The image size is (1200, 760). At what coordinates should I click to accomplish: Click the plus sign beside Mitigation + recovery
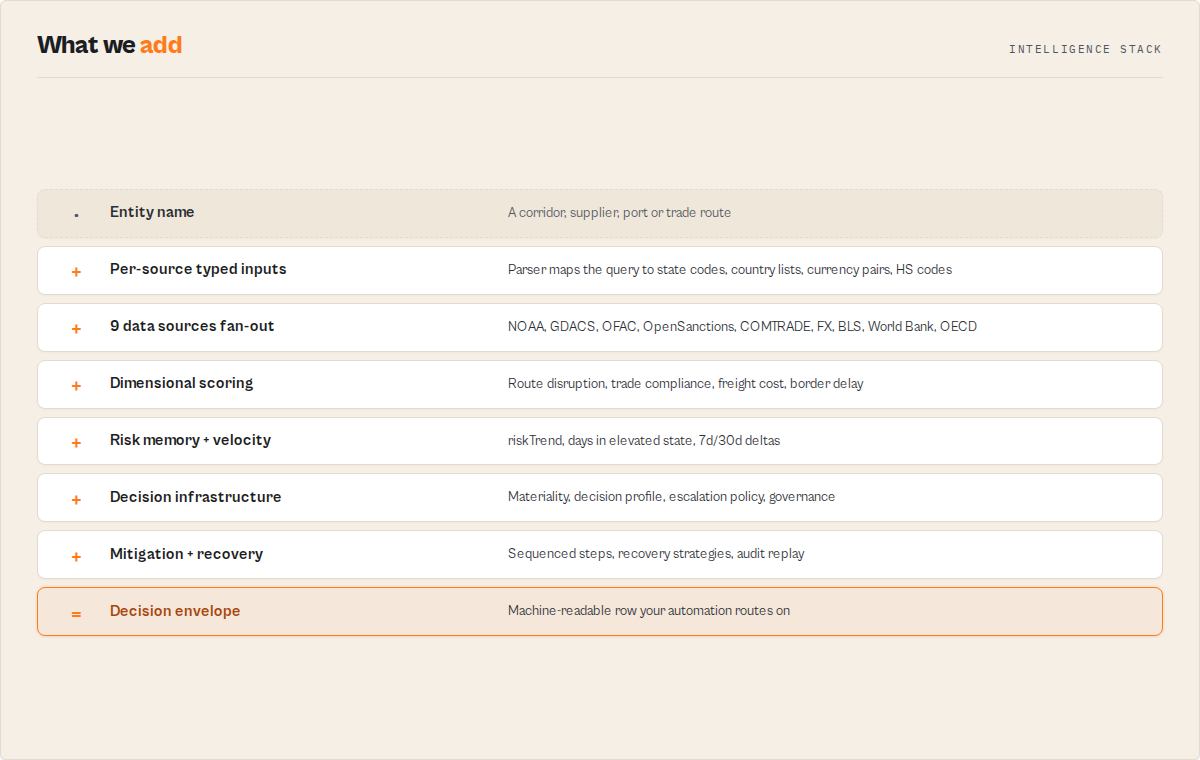coord(76,556)
